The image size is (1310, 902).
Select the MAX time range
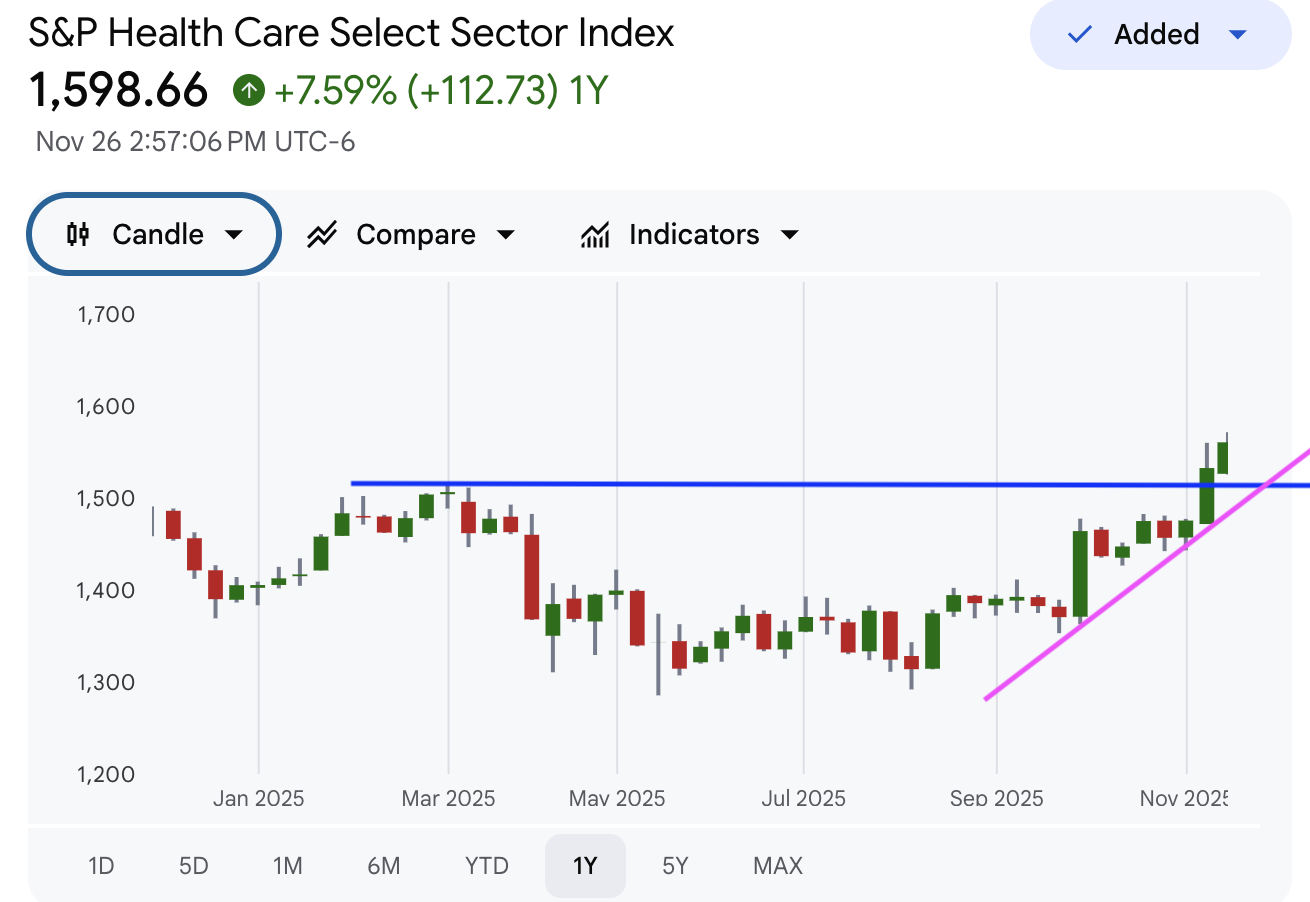pos(778,865)
